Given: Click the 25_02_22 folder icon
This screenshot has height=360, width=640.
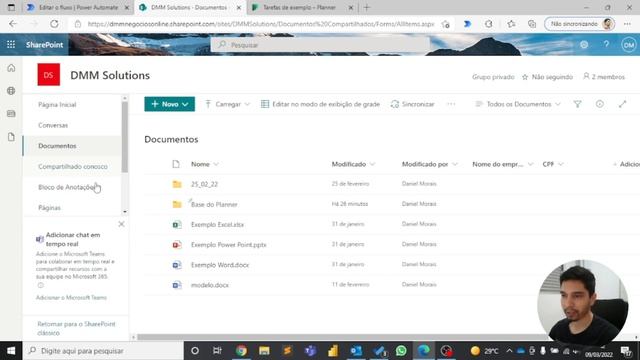Looking at the screenshot, I should click(x=177, y=184).
